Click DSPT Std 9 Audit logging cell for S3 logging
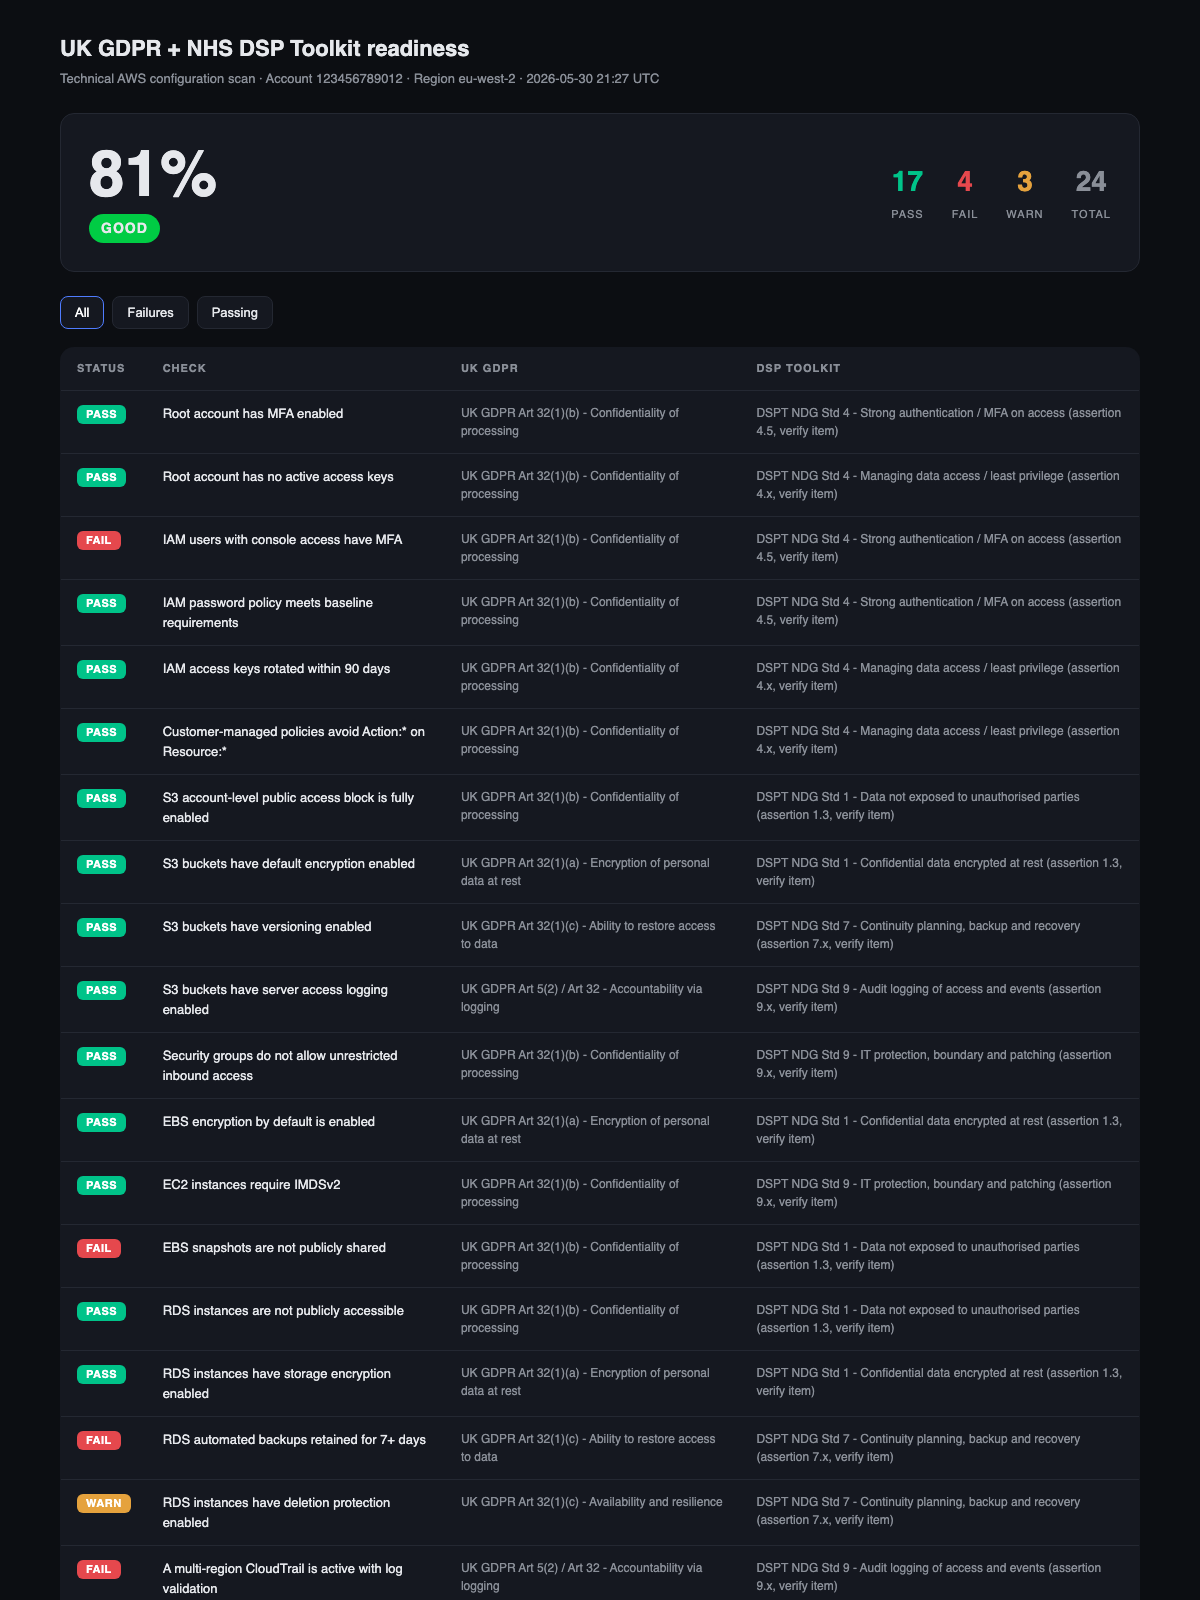 click(x=928, y=997)
